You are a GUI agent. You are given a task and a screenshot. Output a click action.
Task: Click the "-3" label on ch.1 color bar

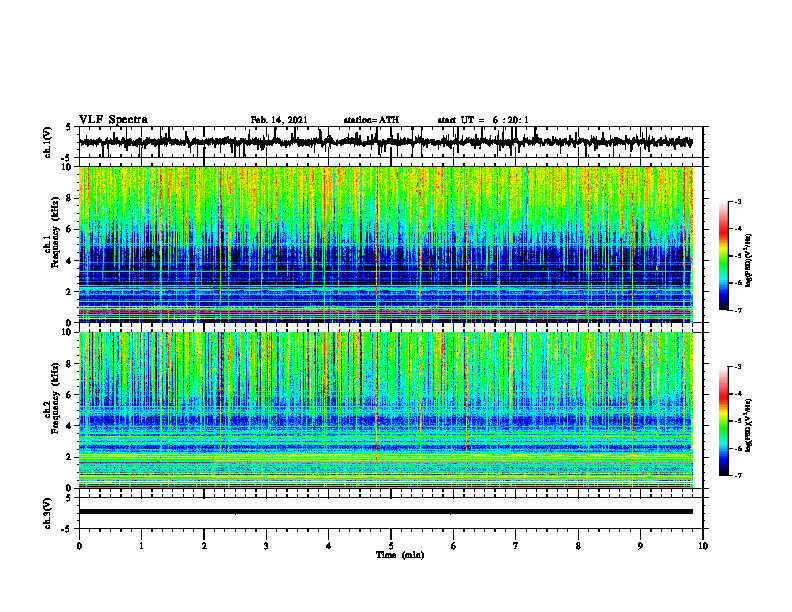738,201
